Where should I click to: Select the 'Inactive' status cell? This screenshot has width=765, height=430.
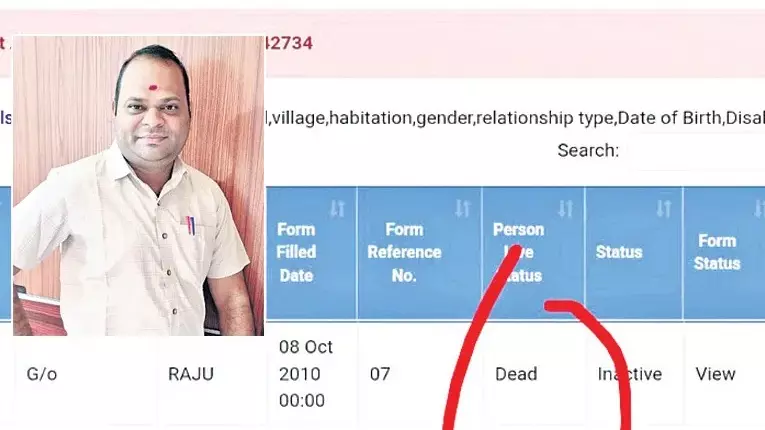629,374
